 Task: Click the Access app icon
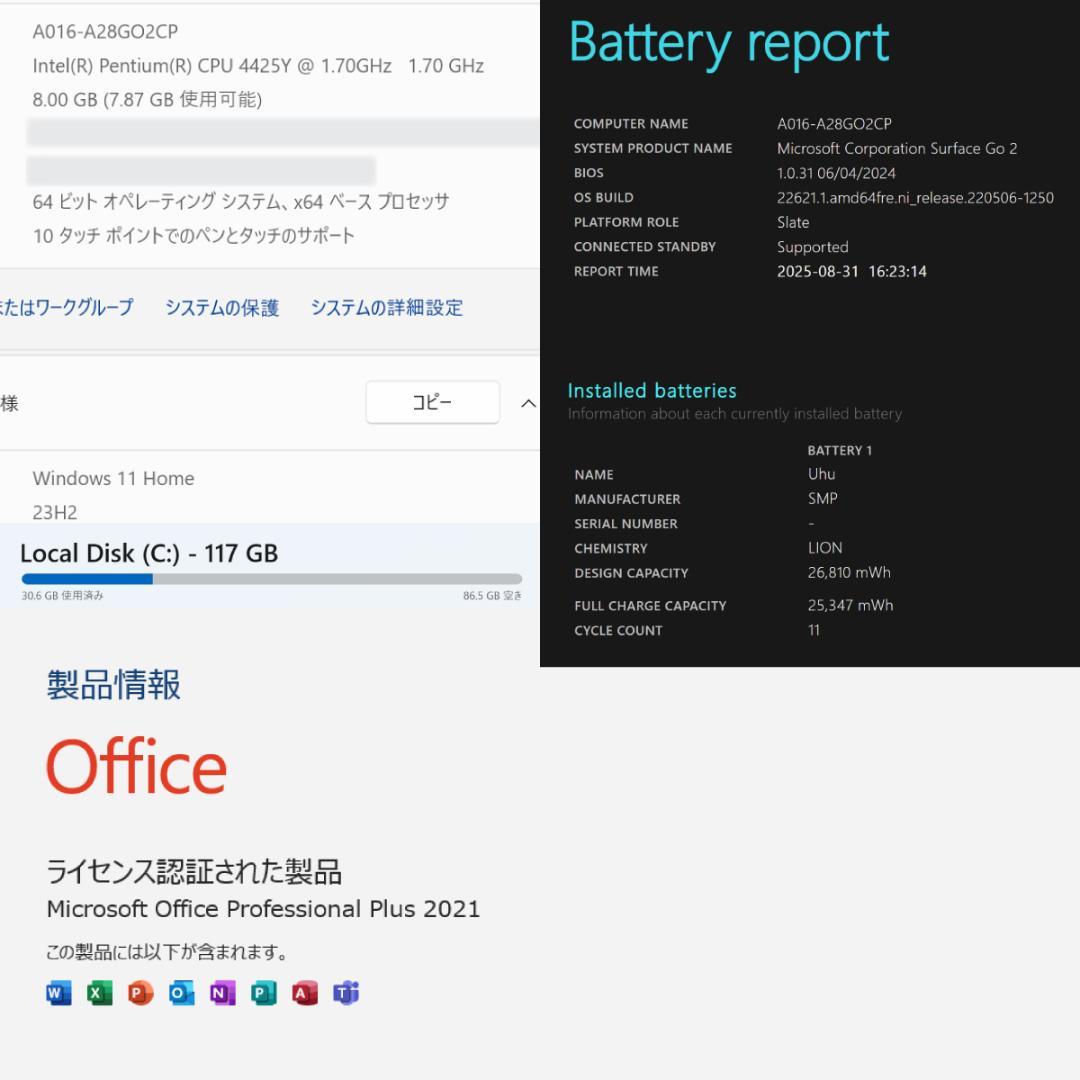point(304,993)
